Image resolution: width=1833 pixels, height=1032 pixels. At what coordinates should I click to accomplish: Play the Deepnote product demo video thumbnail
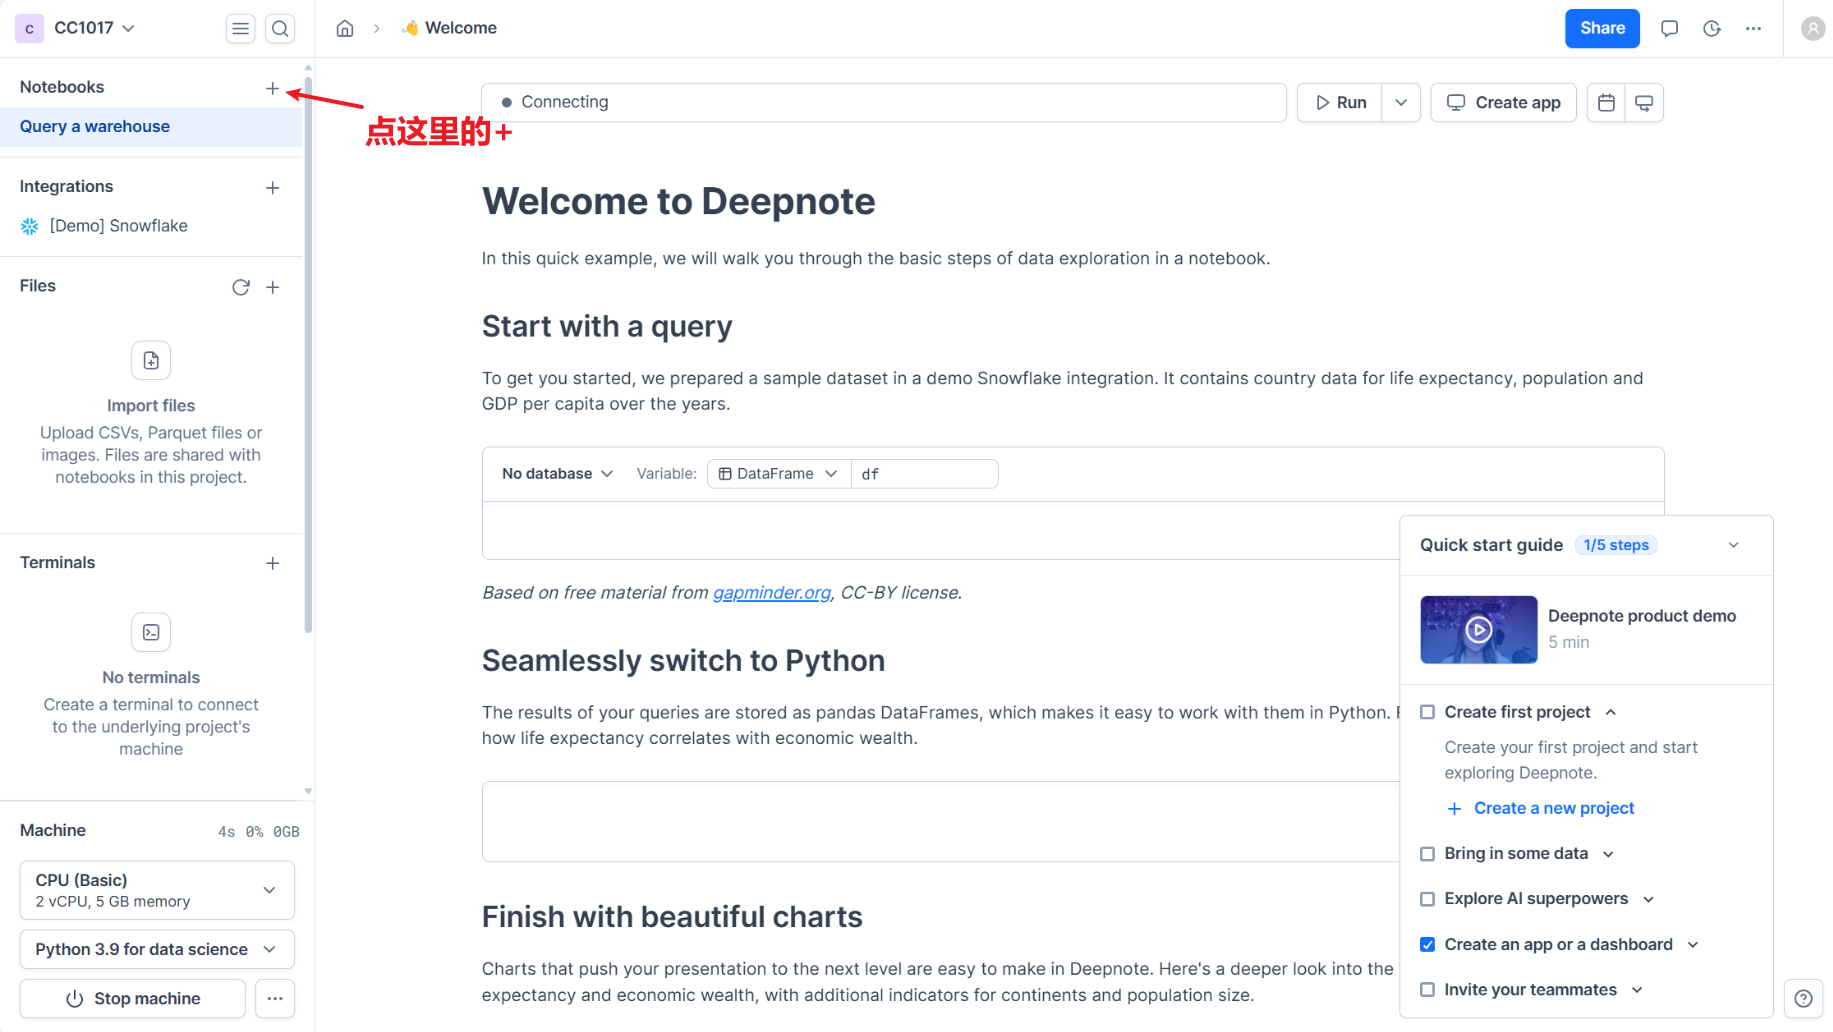pyautogui.click(x=1479, y=630)
